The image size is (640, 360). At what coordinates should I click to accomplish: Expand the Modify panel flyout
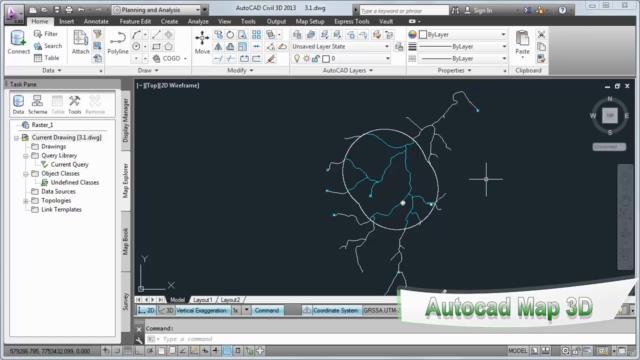click(240, 71)
